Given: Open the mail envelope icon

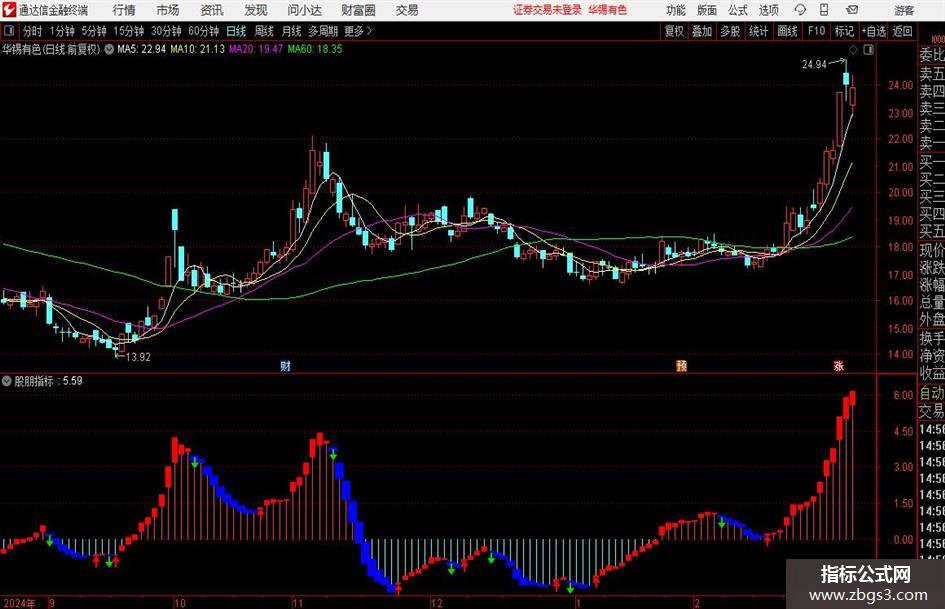Looking at the screenshot, I should tap(852, 10).
